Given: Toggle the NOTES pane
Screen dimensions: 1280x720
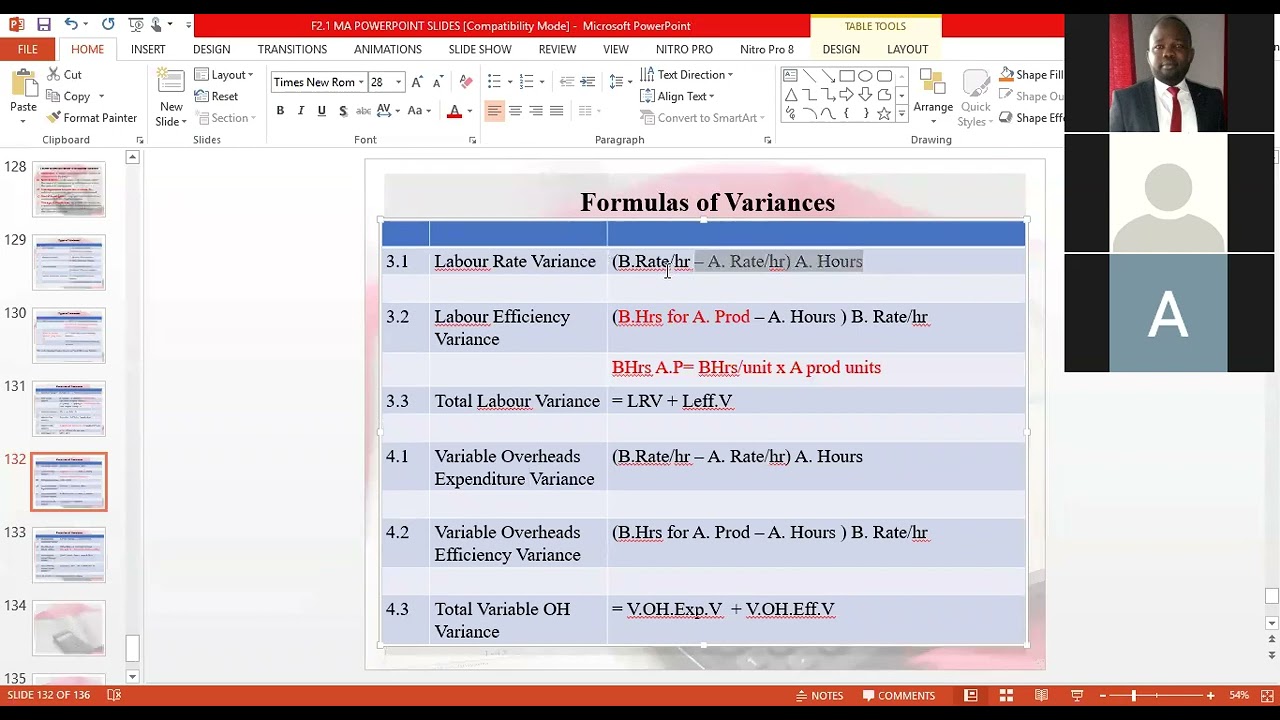Looking at the screenshot, I should [x=818, y=696].
